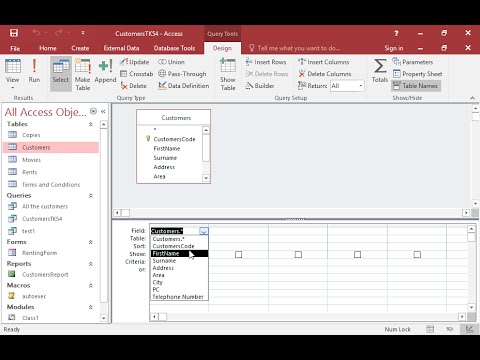Open the Home ribbon tab
Image resolution: width=480 pixels, height=360 pixels.
pos(48,48)
